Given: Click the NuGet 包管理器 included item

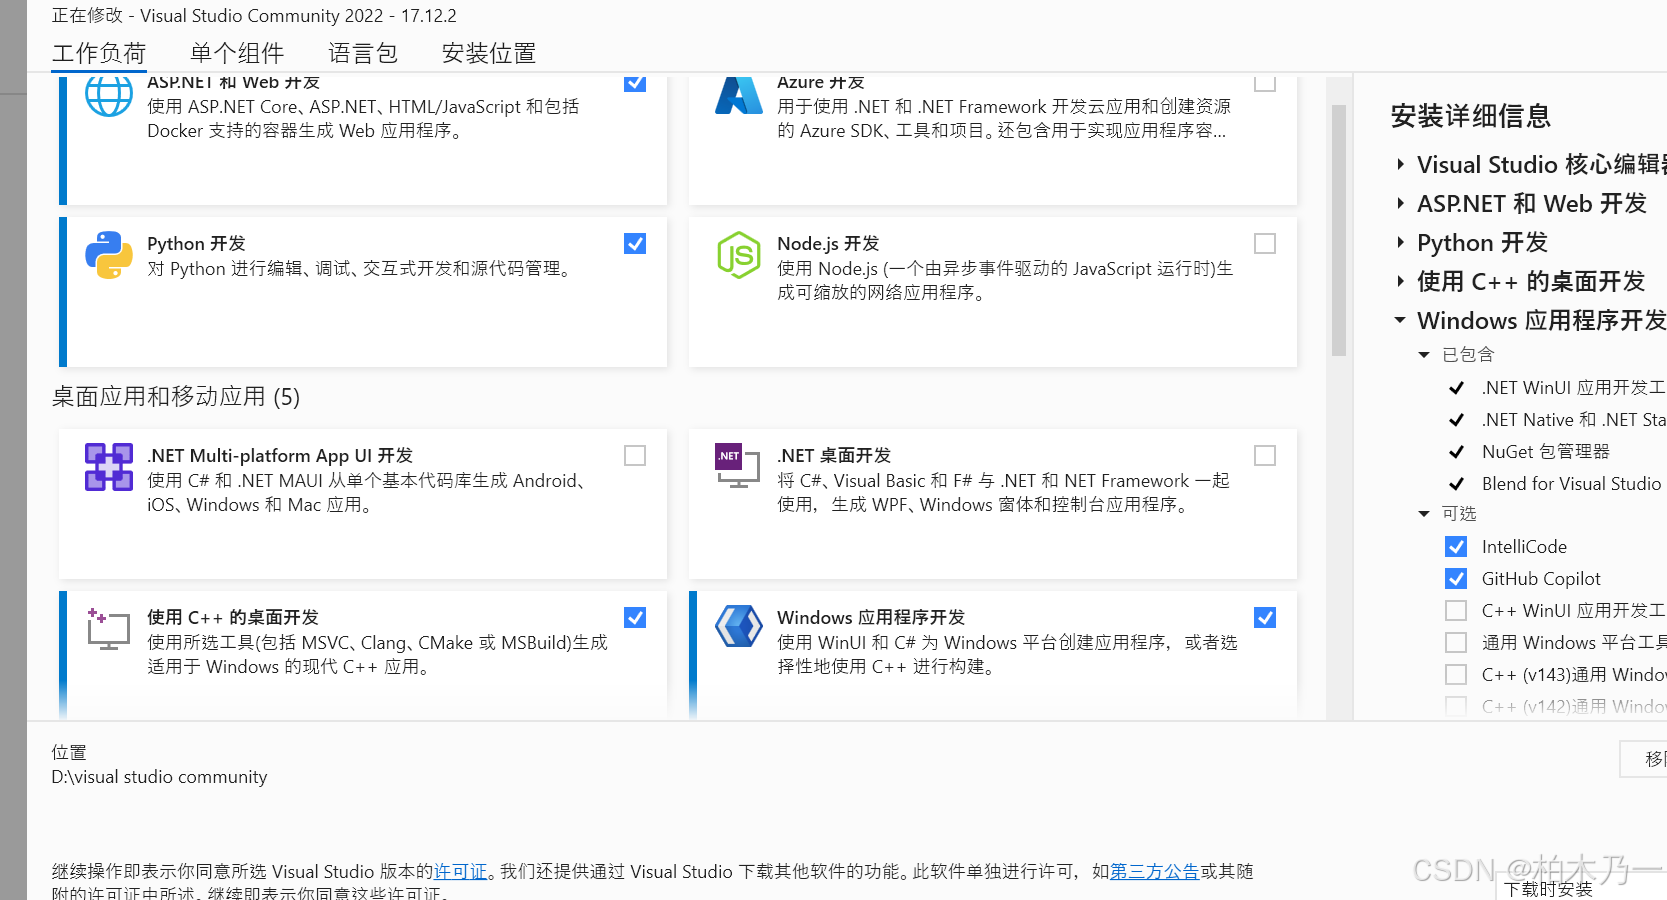Looking at the screenshot, I should click(x=1546, y=452).
